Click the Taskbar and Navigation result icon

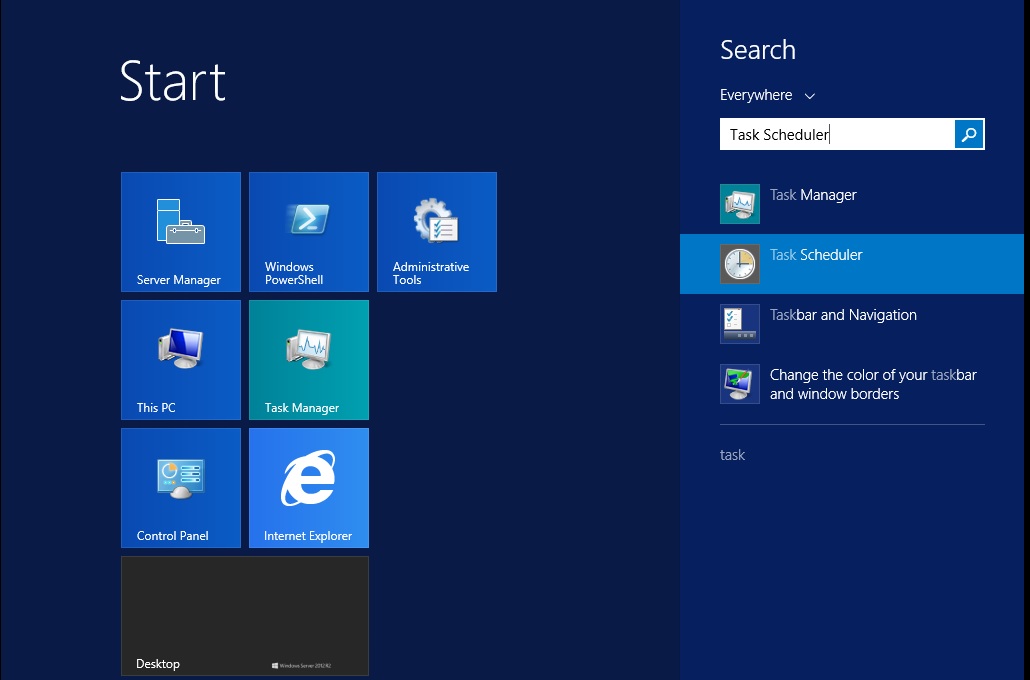740,324
